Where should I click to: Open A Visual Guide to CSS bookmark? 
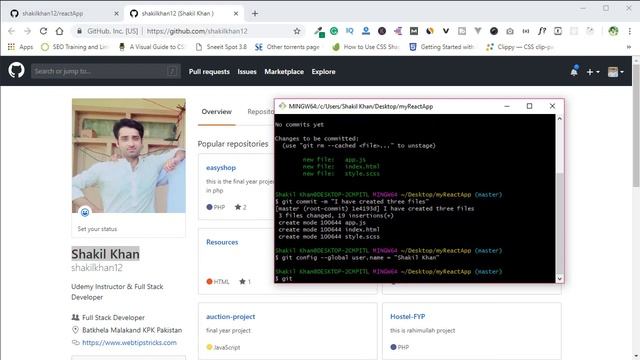152,47
